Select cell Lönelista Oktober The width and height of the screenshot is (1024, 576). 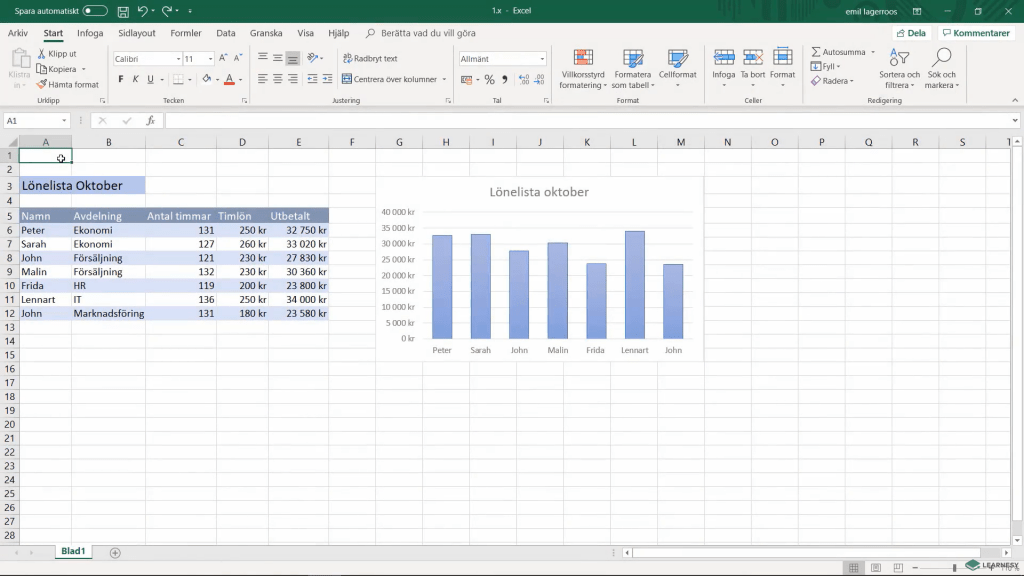tap(82, 185)
